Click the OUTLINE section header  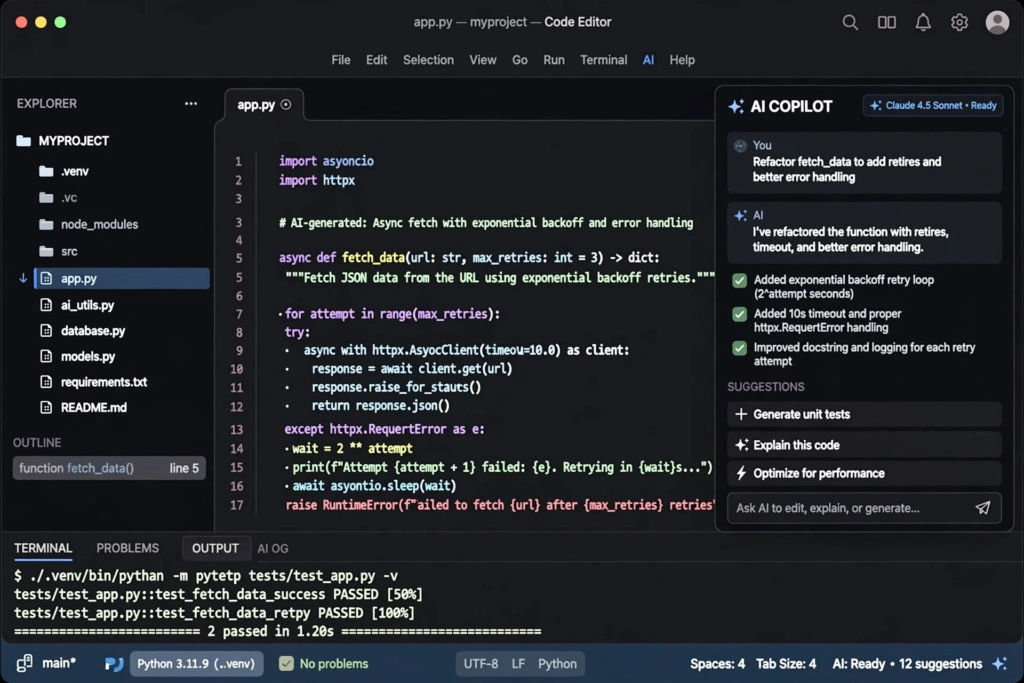[x=37, y=443]
